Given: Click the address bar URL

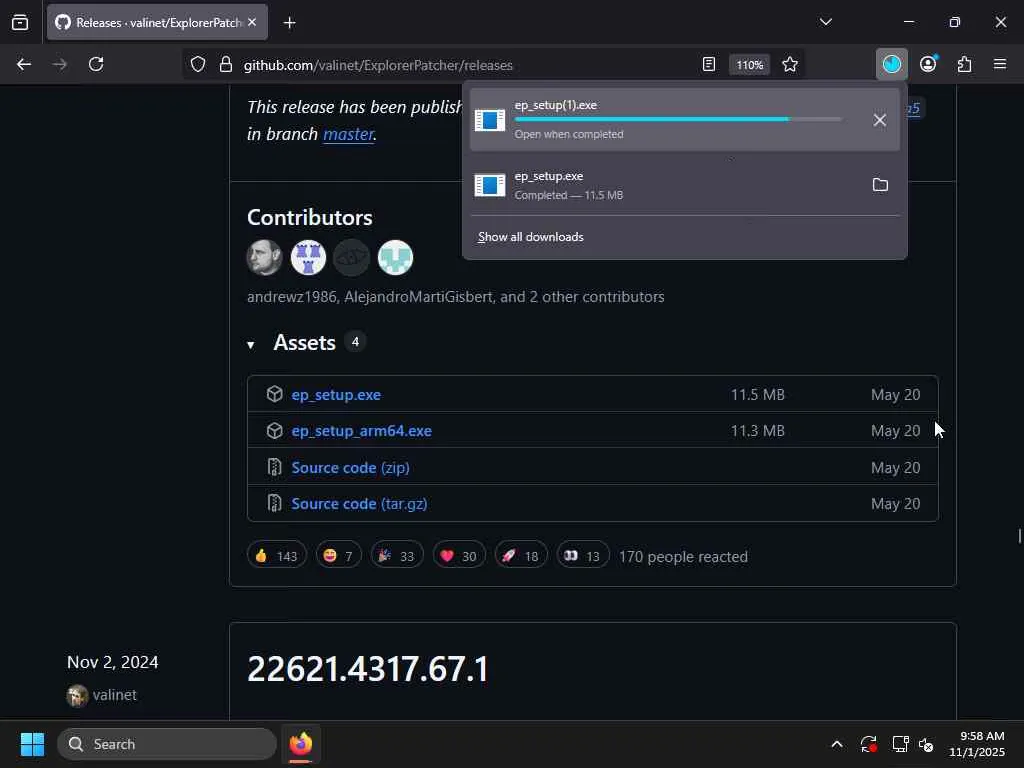Looking at the screenshot, I should click(x=377, y=65).
